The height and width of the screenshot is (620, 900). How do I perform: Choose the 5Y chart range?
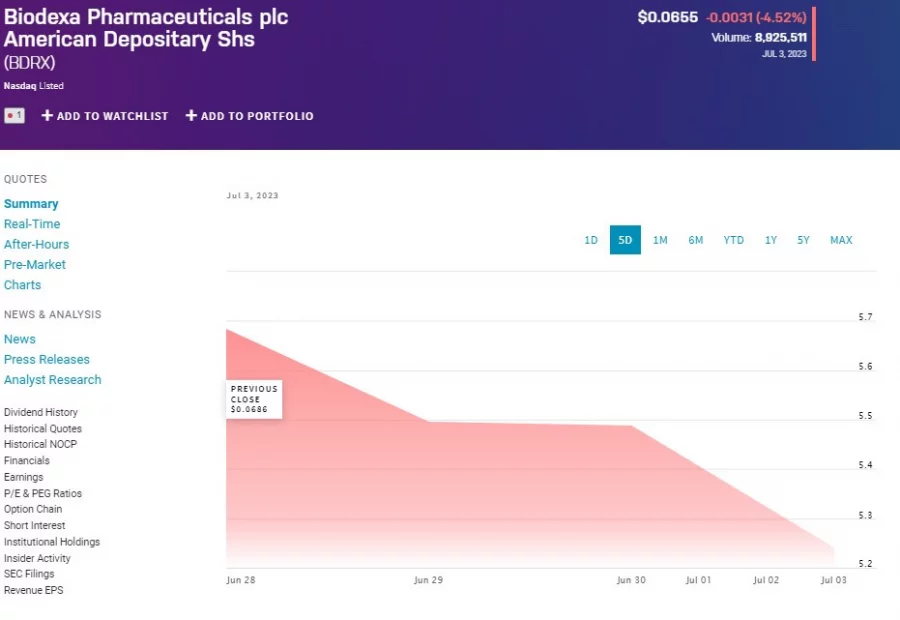(x=803, y=240)
